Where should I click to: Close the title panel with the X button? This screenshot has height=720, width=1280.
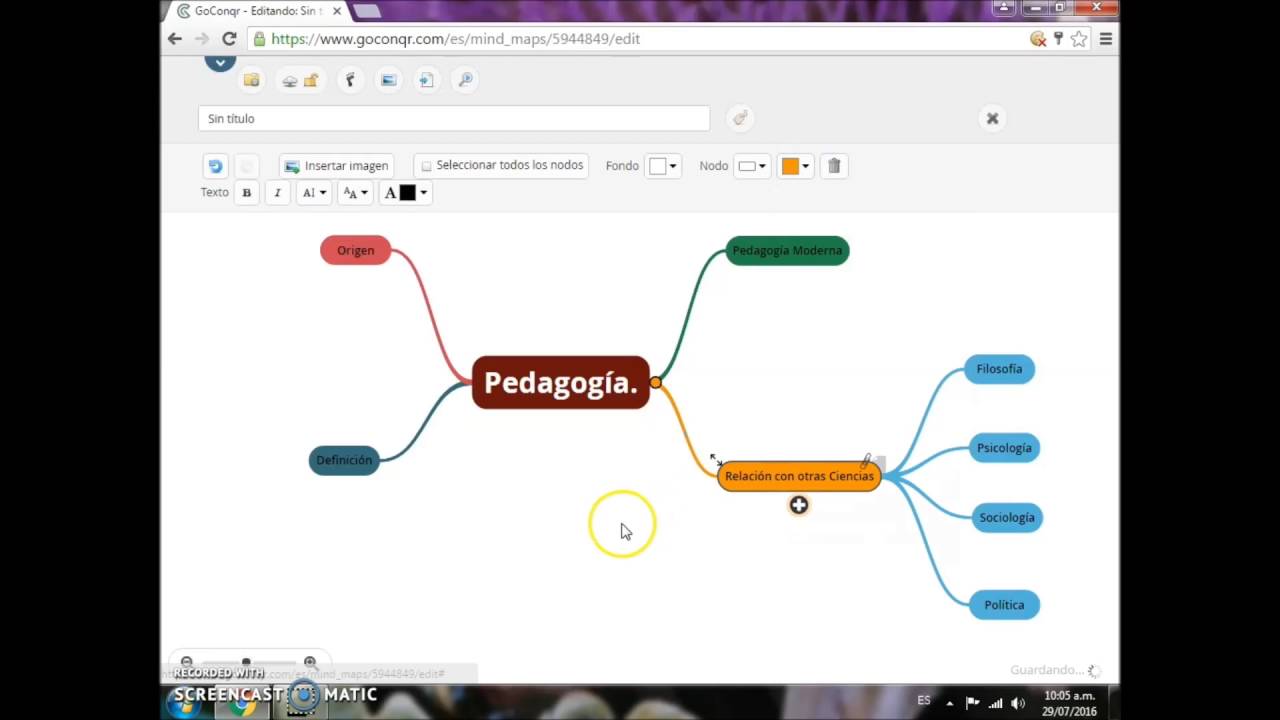click(x=992, y=118)
